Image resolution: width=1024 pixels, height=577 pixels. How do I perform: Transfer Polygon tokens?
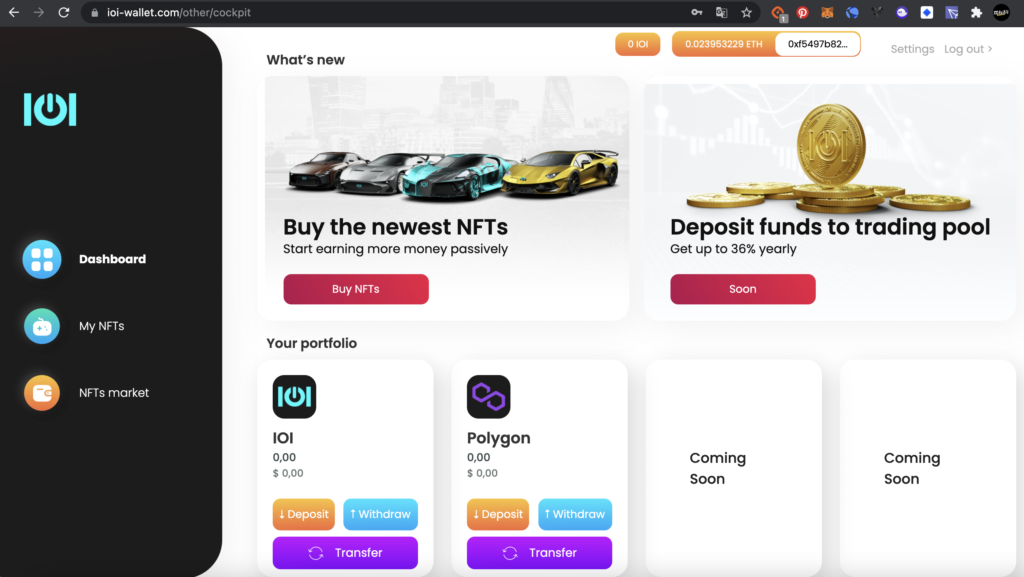click(x=539, y=553)
